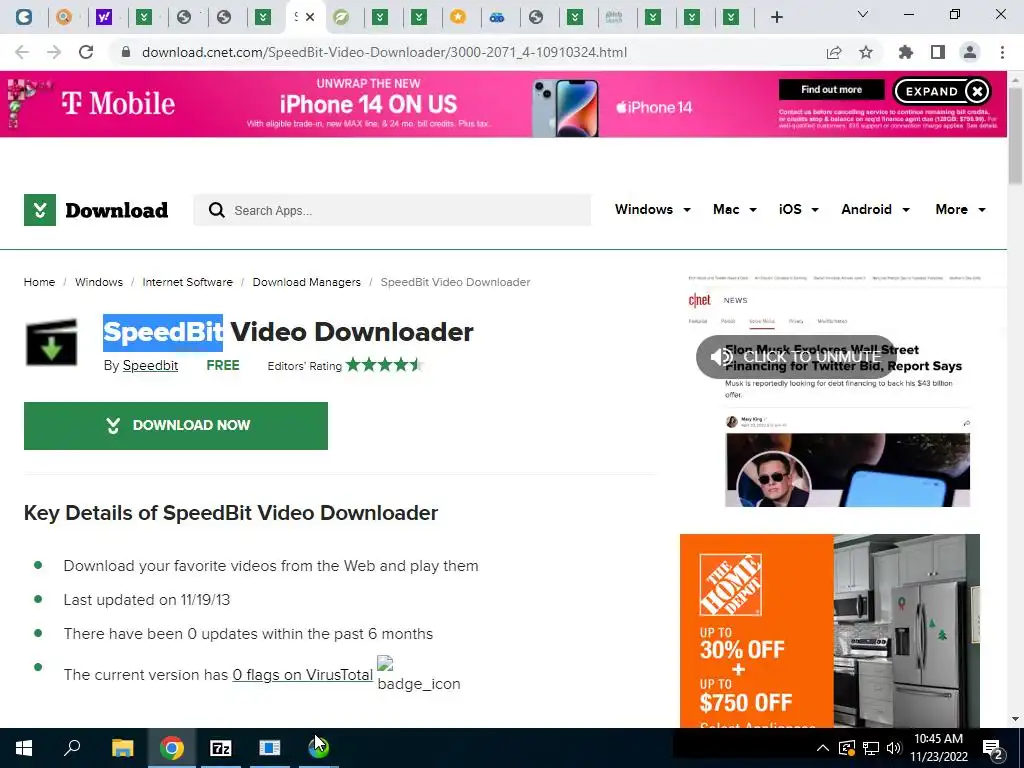Switch to the orange magnifier tab
This screenshot has height=768, width=1024.
pos(63,17)
